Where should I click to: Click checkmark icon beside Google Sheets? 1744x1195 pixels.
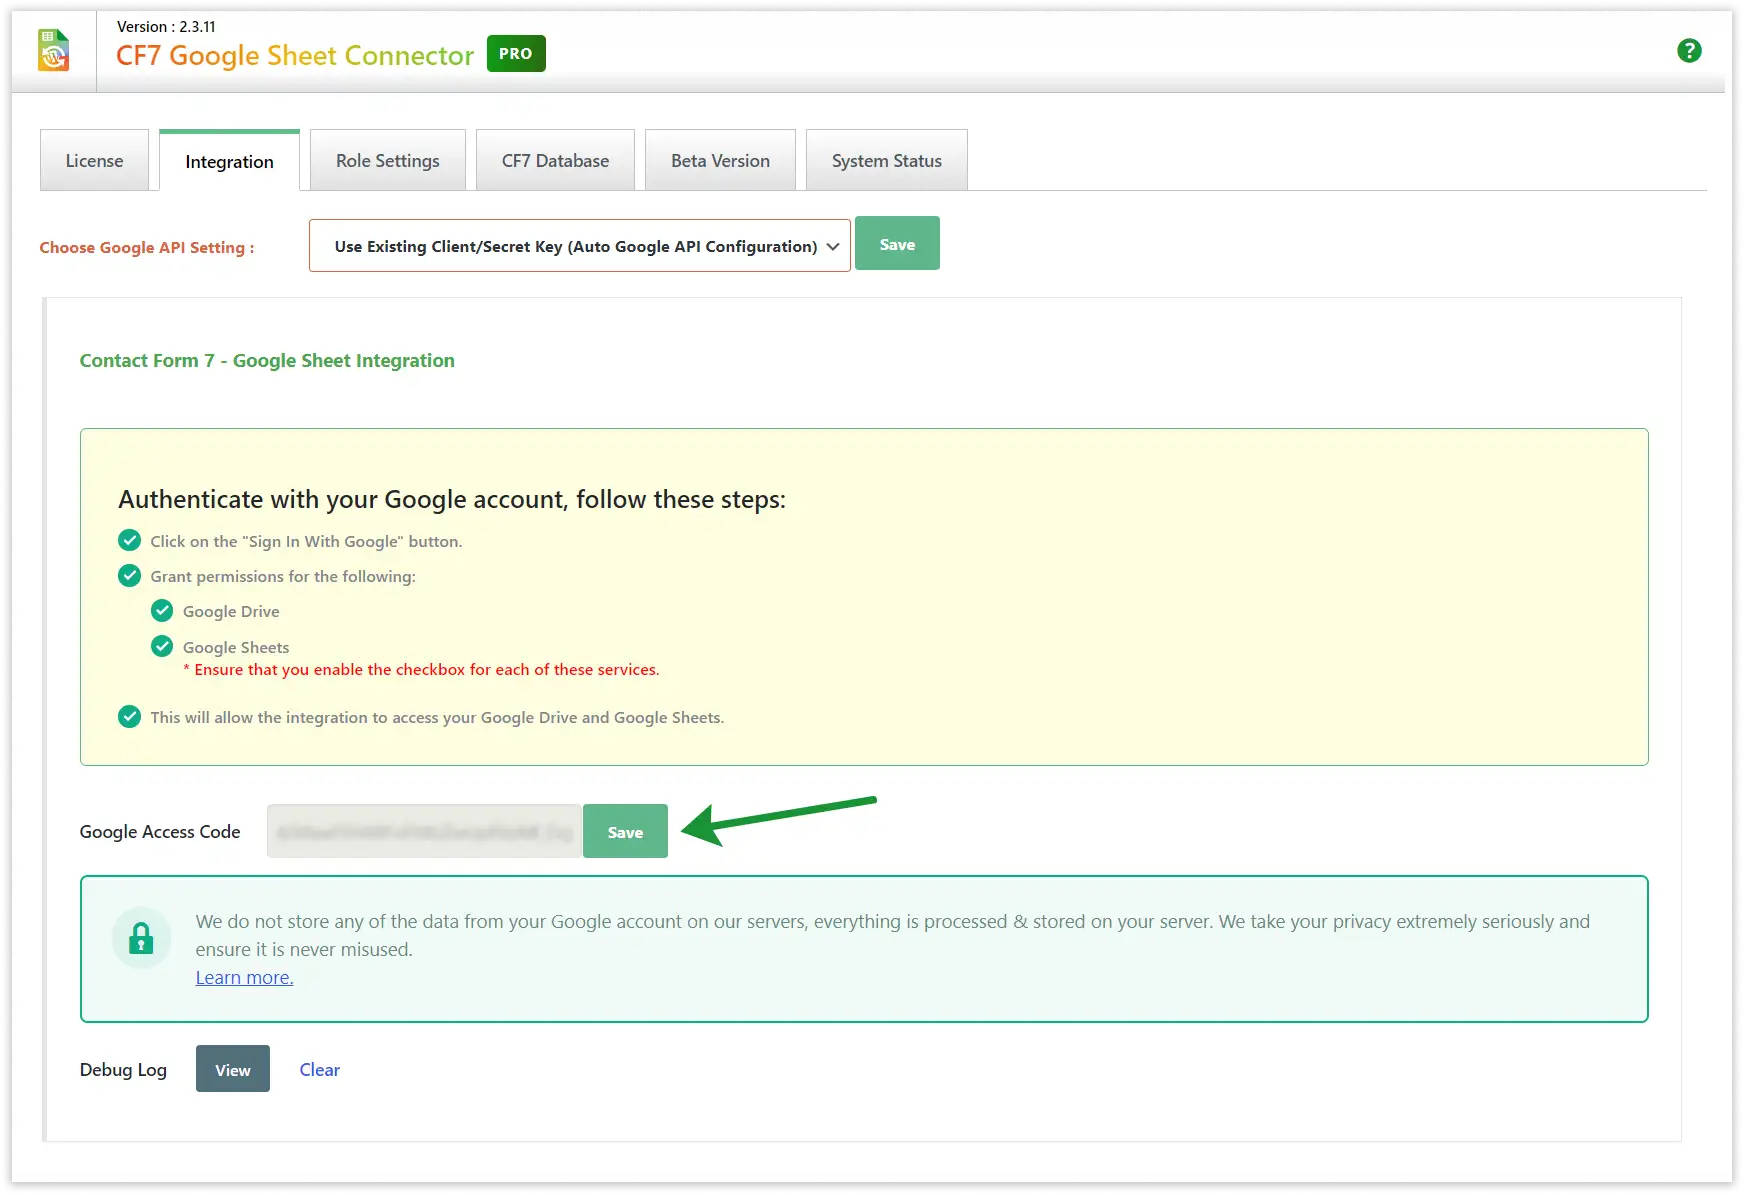(x=162, y=646)
